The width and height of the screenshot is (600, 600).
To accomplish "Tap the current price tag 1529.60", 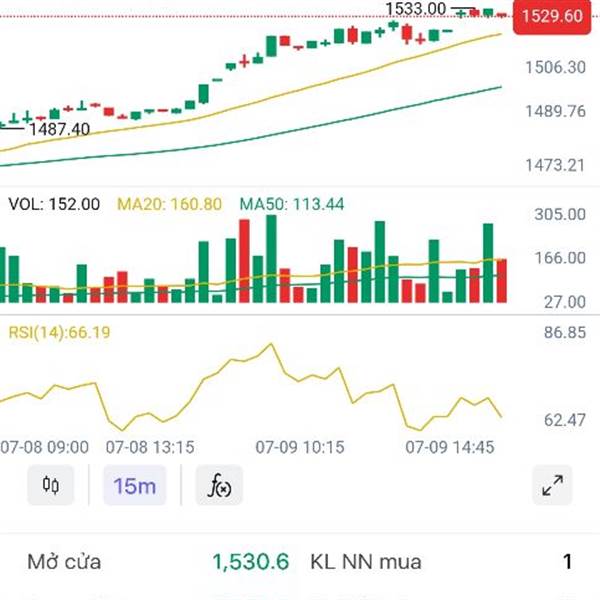I will (552, 16).
